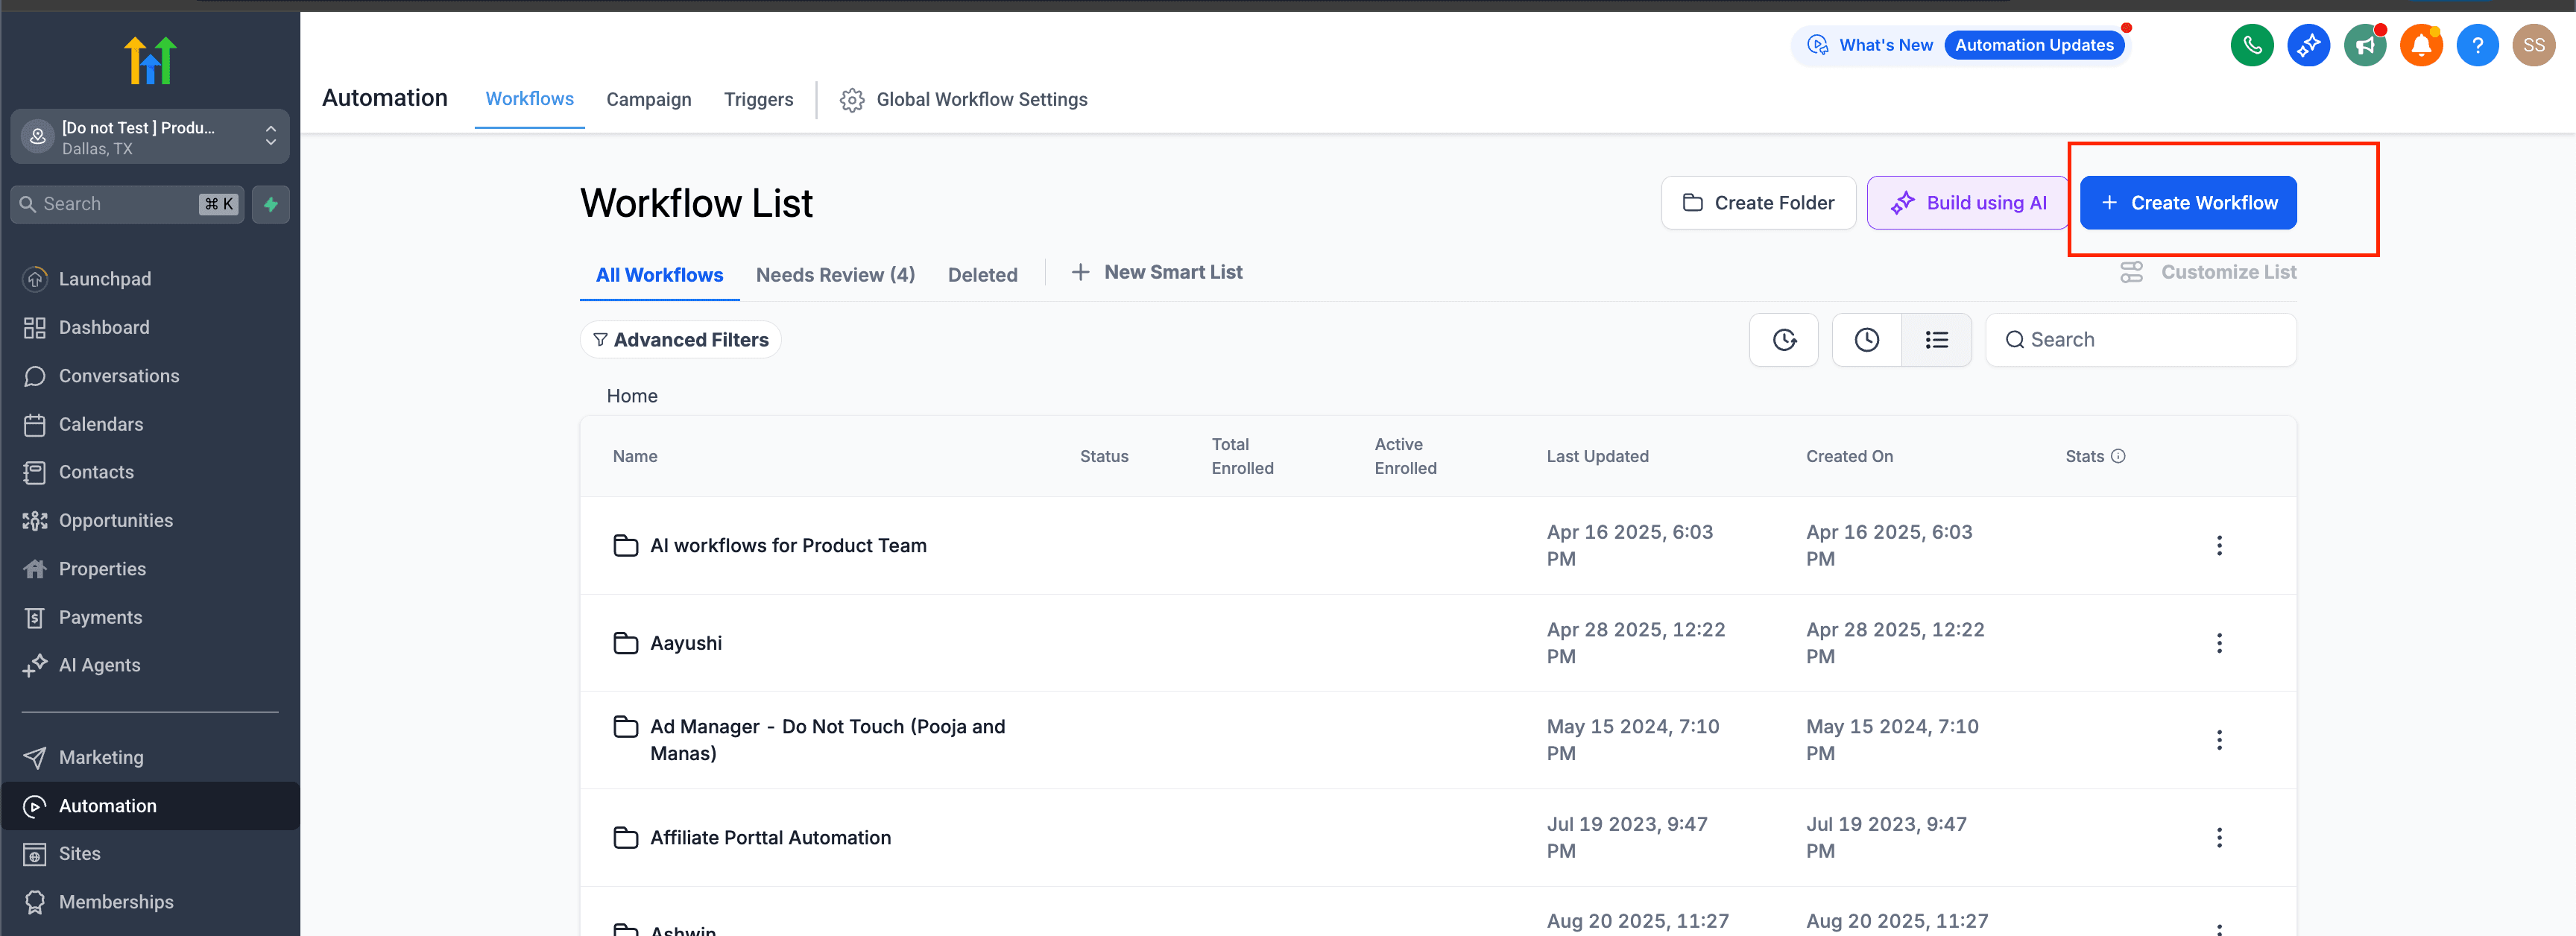Open the blue AI sparkles assistant icon

coord(2308,45)
